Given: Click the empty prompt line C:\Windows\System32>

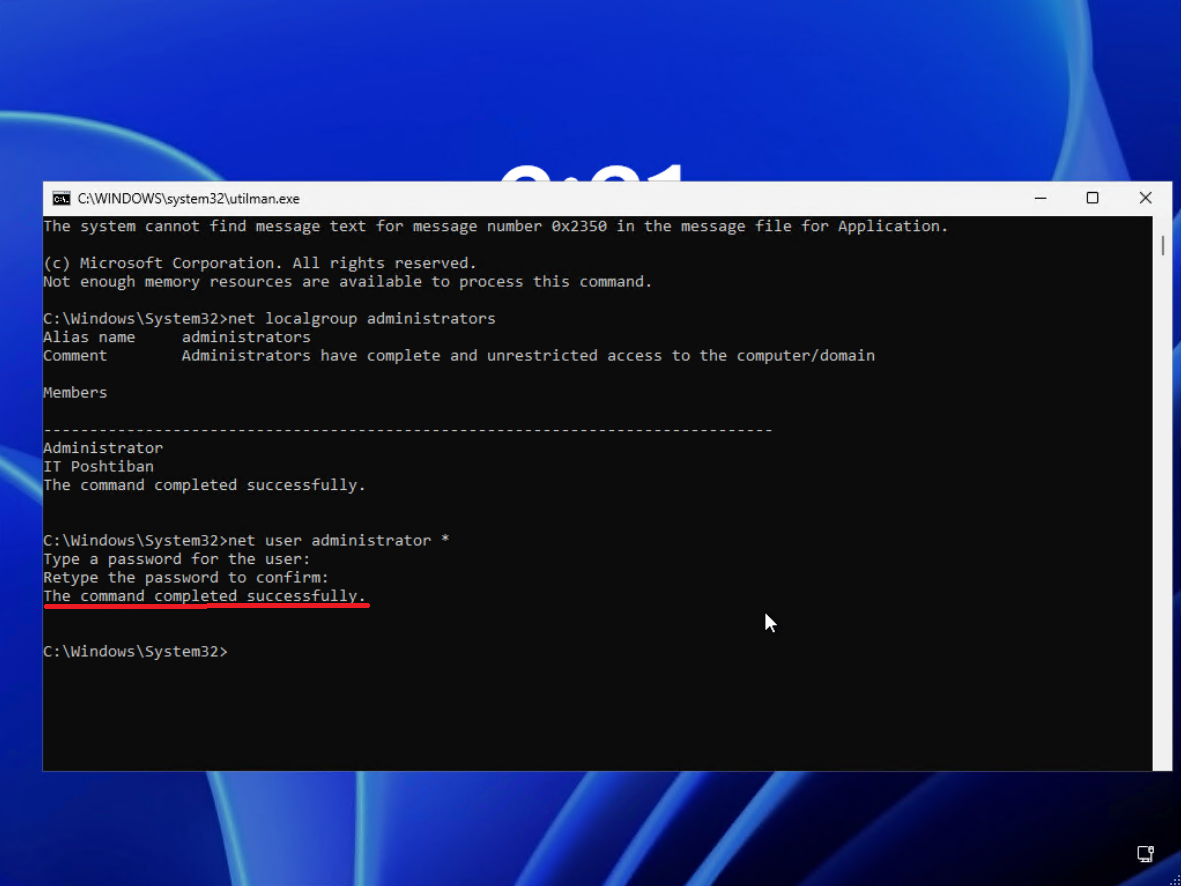Looking at the screenshot, I should (x=135, y=651).
